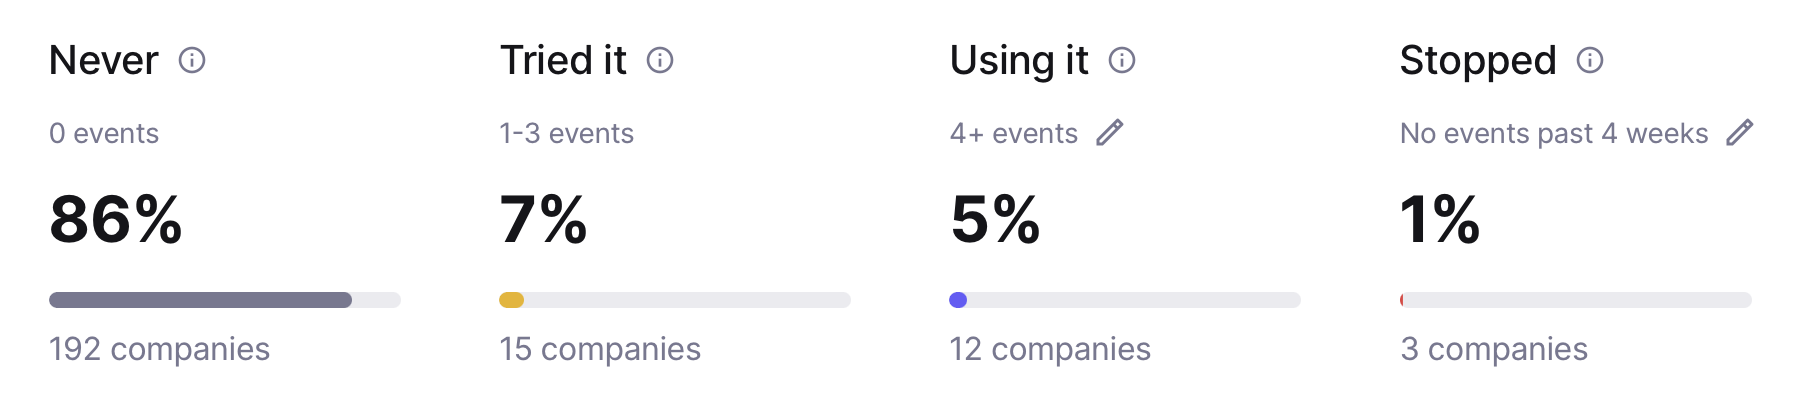The image size is (1810, 404).
Task: Open the 192 companies list
Action: tap(159, 349)
